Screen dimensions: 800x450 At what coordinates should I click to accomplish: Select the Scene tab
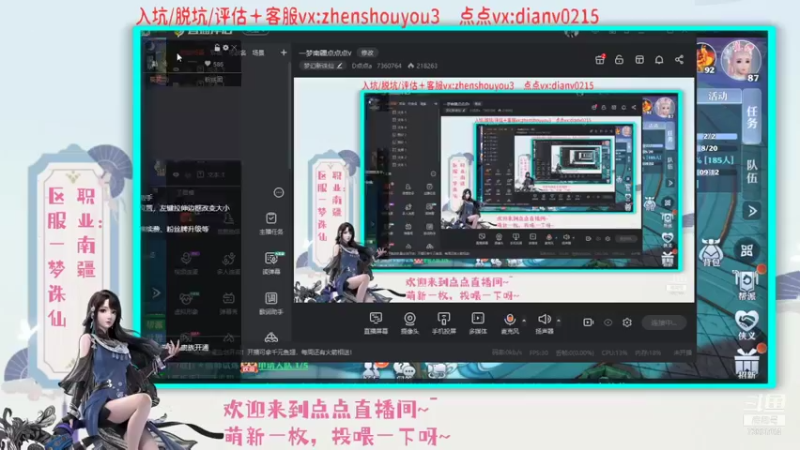tap(258, 53)
